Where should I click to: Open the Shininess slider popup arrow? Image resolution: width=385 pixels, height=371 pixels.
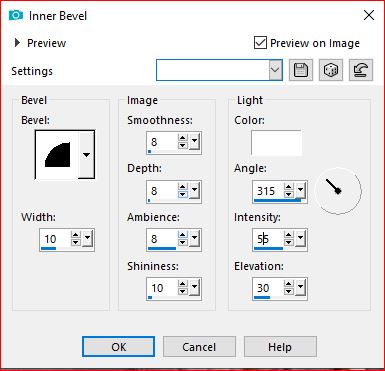pyautogui.click(x=194, y=287)
